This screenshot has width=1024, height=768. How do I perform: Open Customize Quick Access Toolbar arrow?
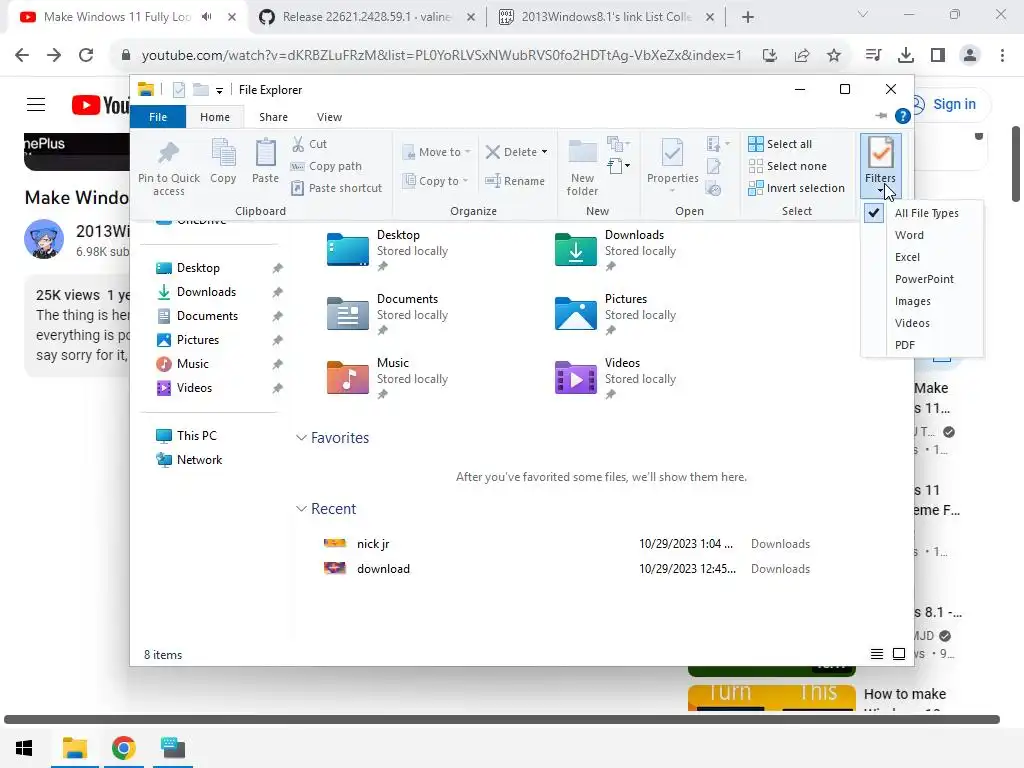coord(219,91)
